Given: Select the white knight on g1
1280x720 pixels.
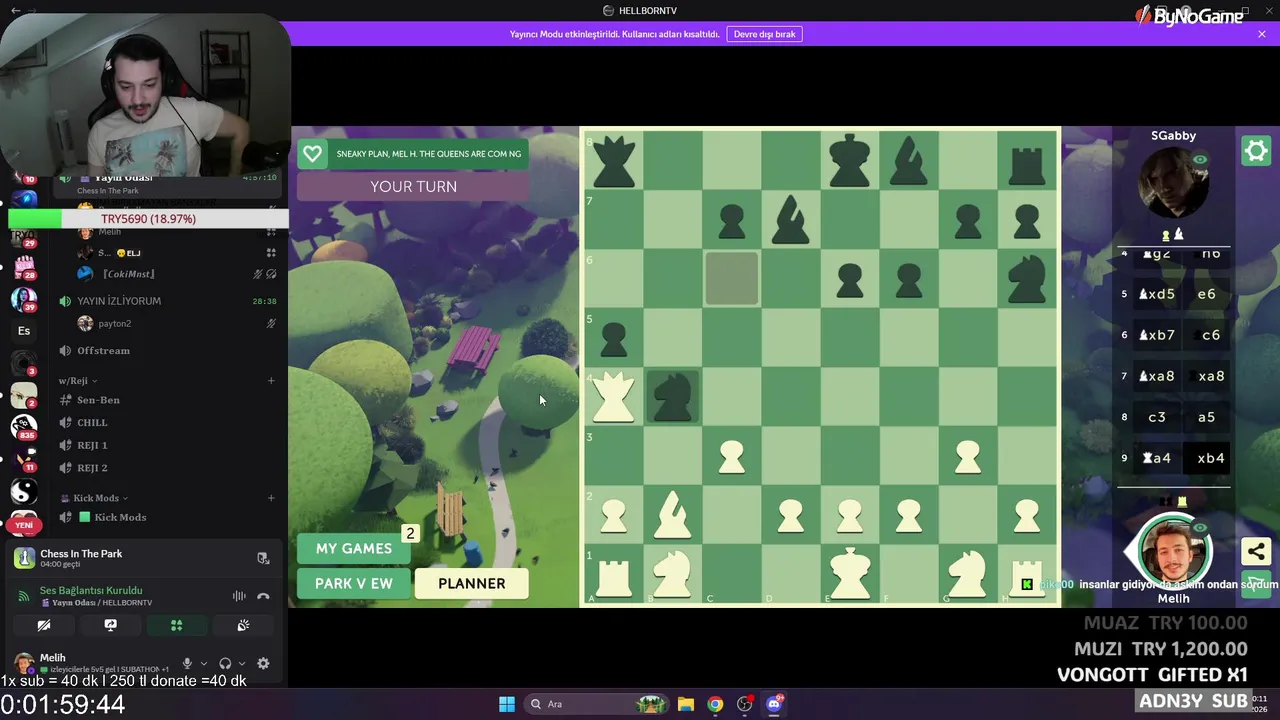Looking at the screenshot, I should (967, 574).
